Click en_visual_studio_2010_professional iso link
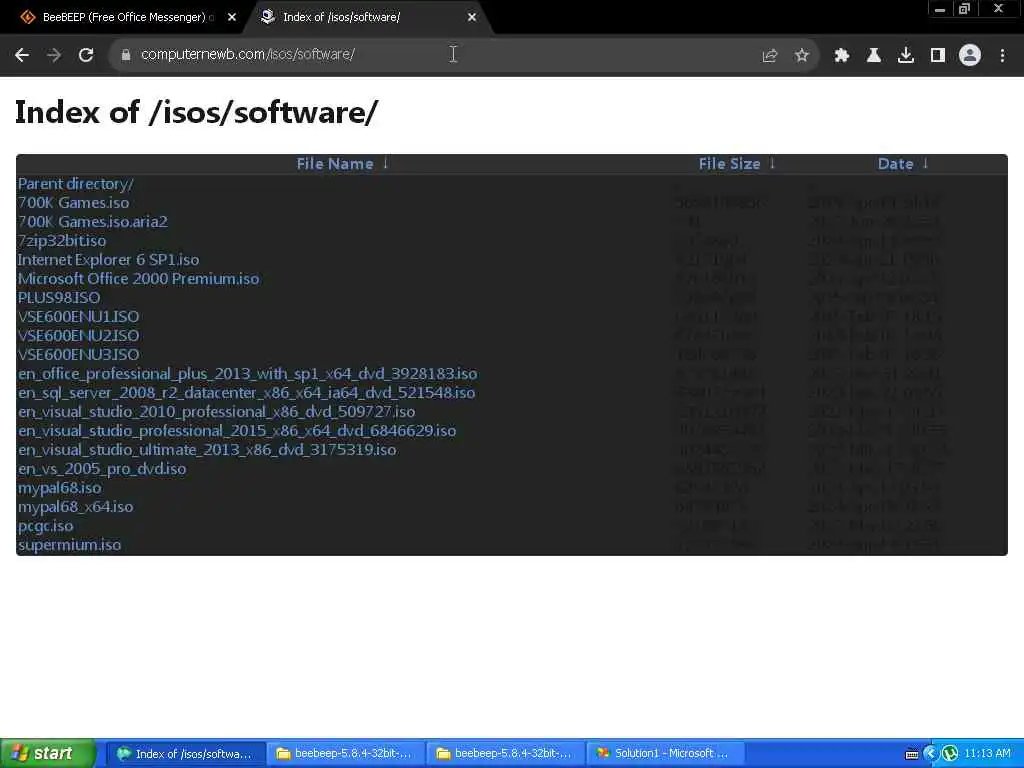Screen dimensions: 1024x768 pos(216,411)
